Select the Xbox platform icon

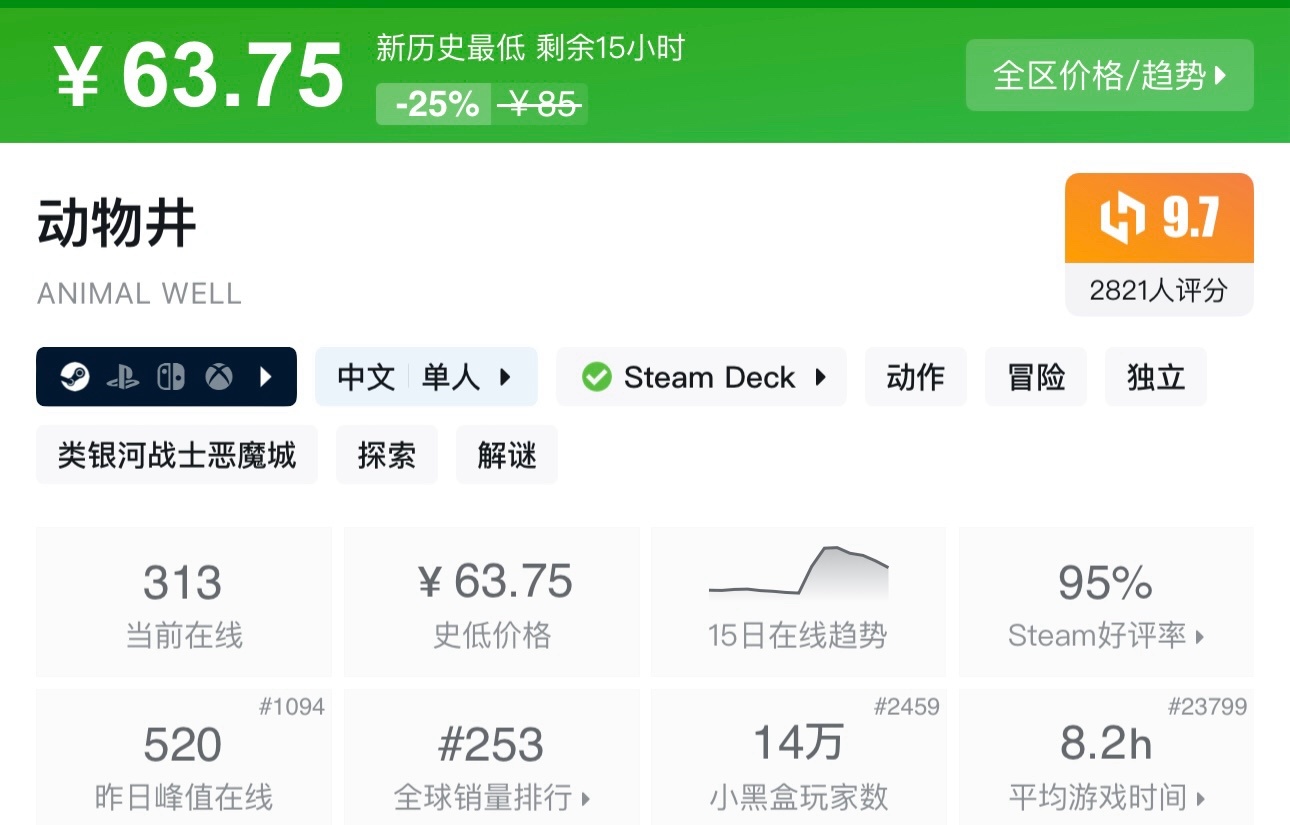tap(219, 377)
